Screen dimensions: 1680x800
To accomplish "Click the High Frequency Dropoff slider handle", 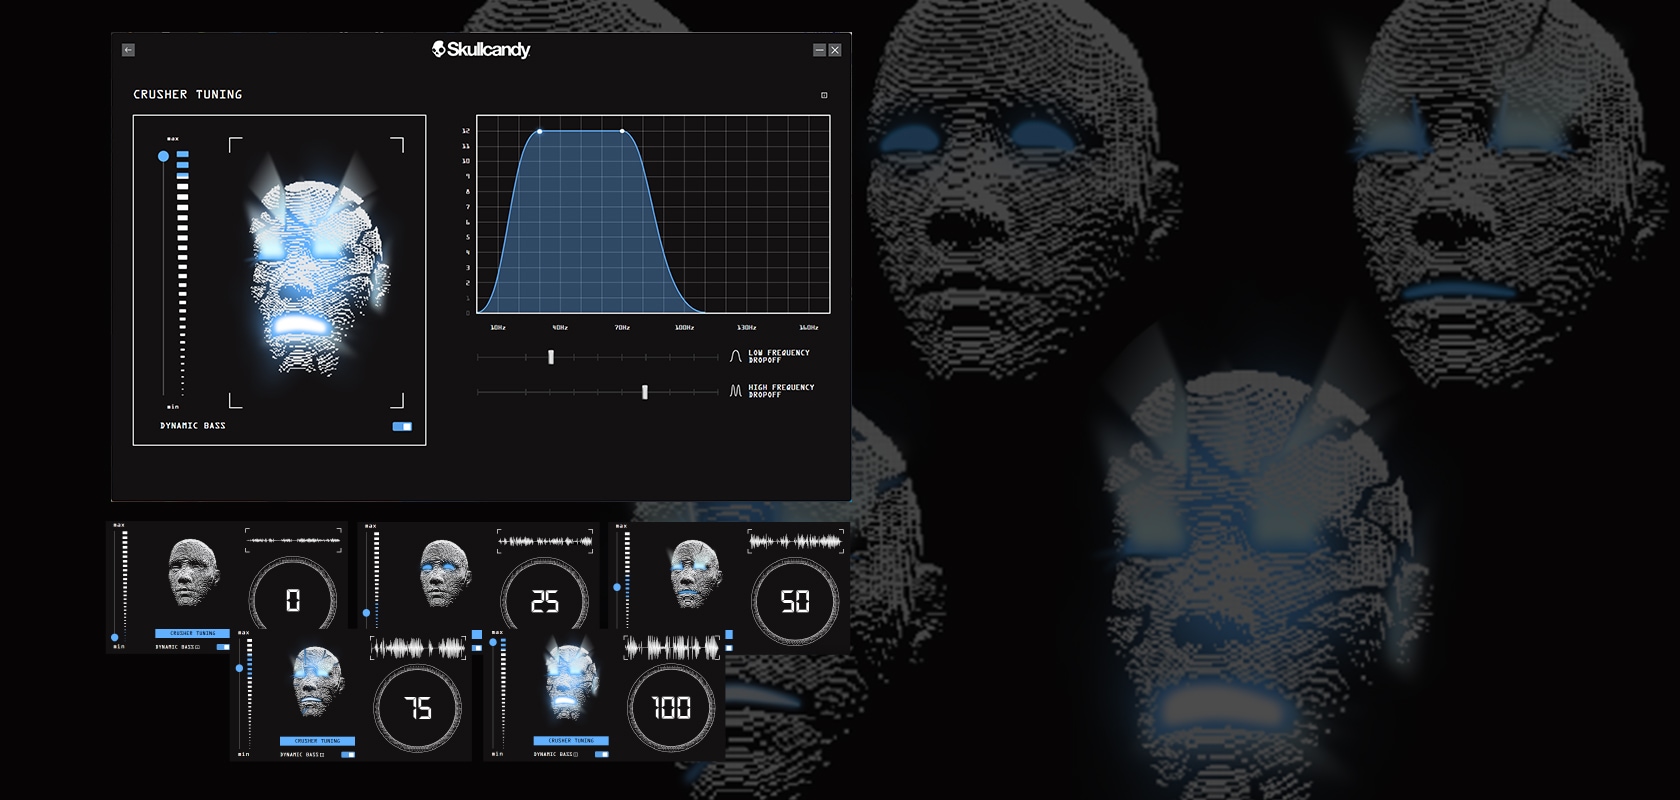I will click(645, 392).
